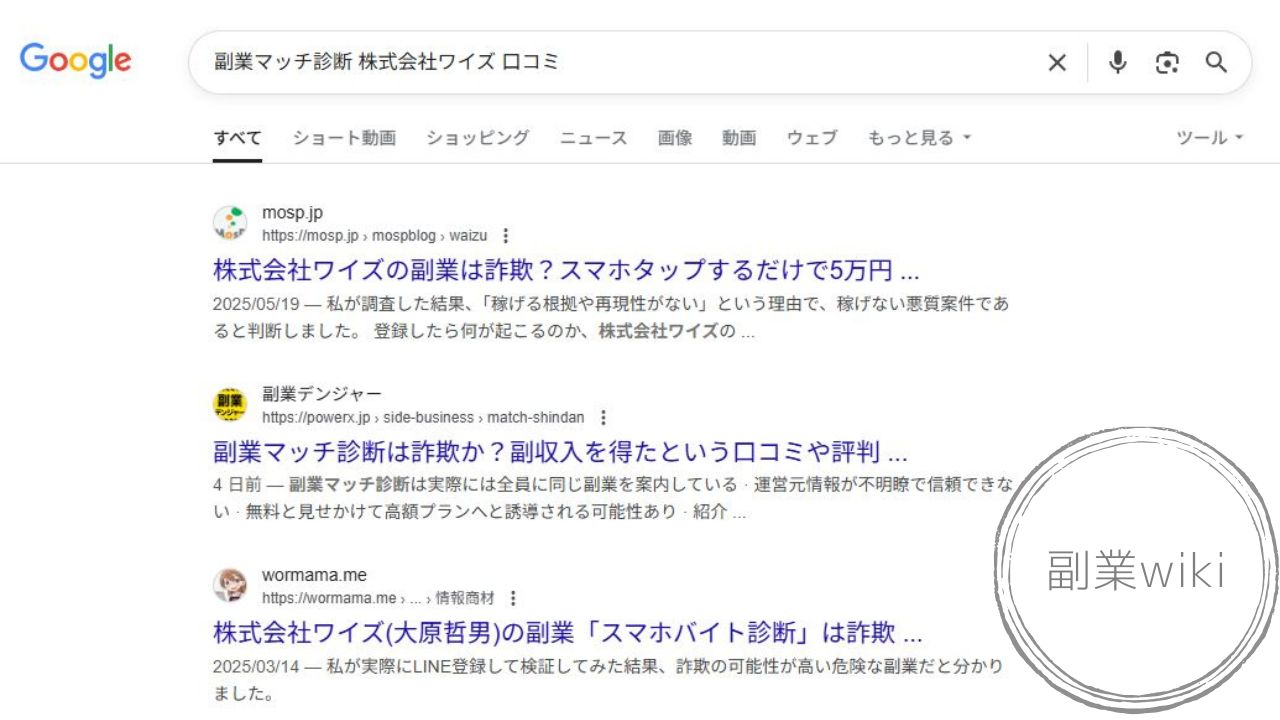
Task: Click the https://mosp.jp › mospblog › waizu URL
Action: (x=375, y=236)
